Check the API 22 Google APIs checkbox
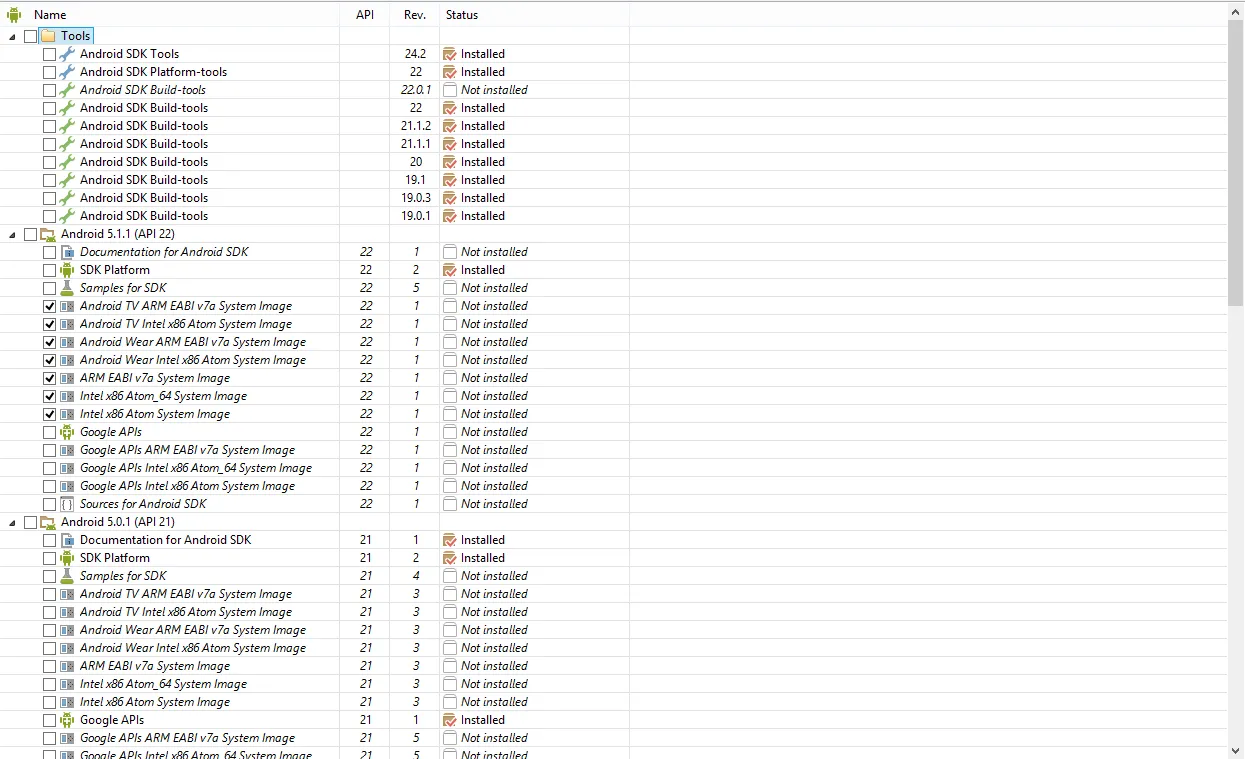 [49, 432]
